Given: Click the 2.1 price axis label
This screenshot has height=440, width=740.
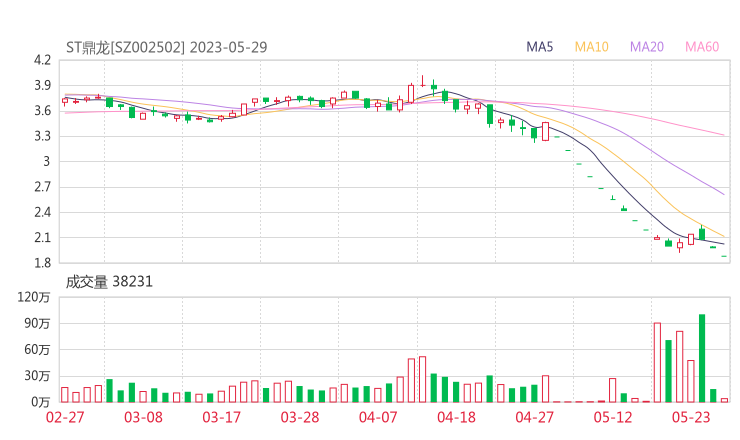Looking at the screenshot, I should tap(42, 237).
